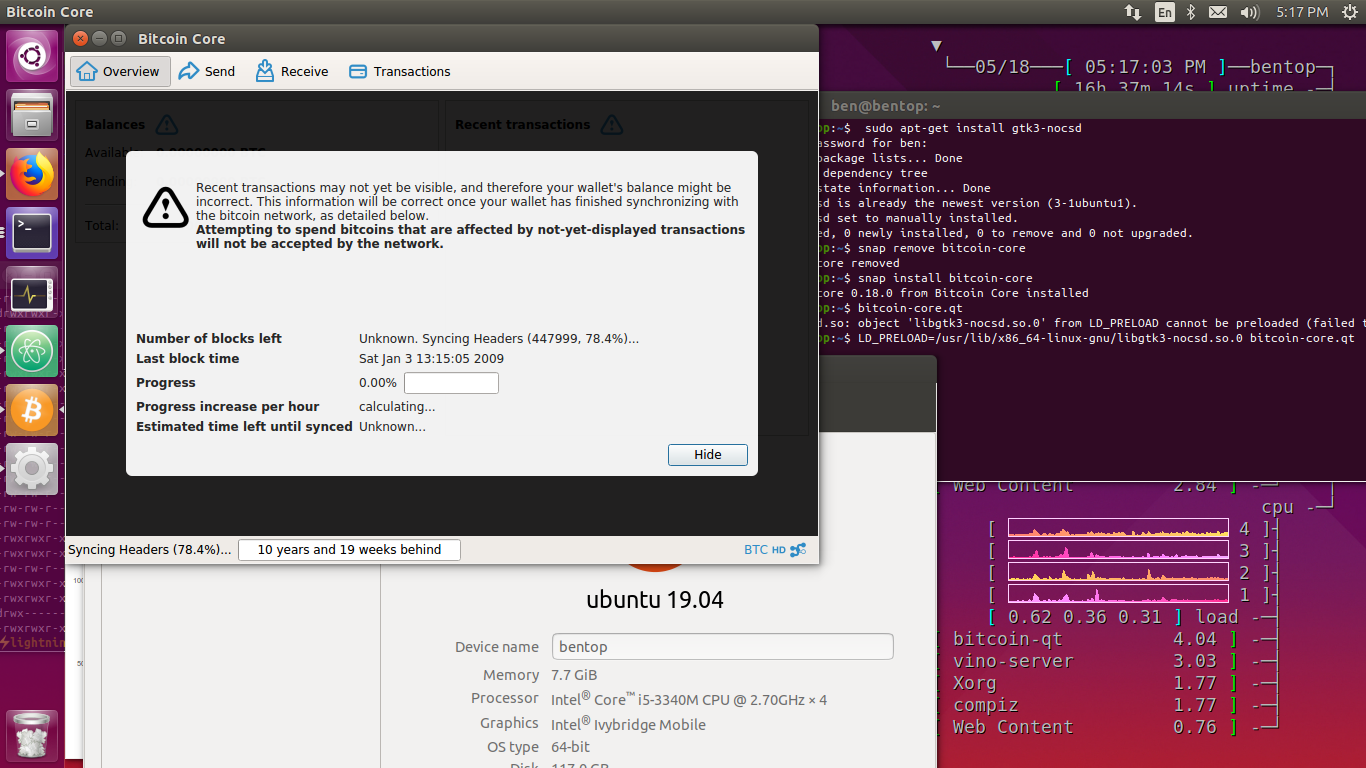Image resolution: width=1366 pixels, height=768 pixels.
Task: Click the sync progress bar next to 0.00%
Action: pyautogui.click(x=450, y=382)
